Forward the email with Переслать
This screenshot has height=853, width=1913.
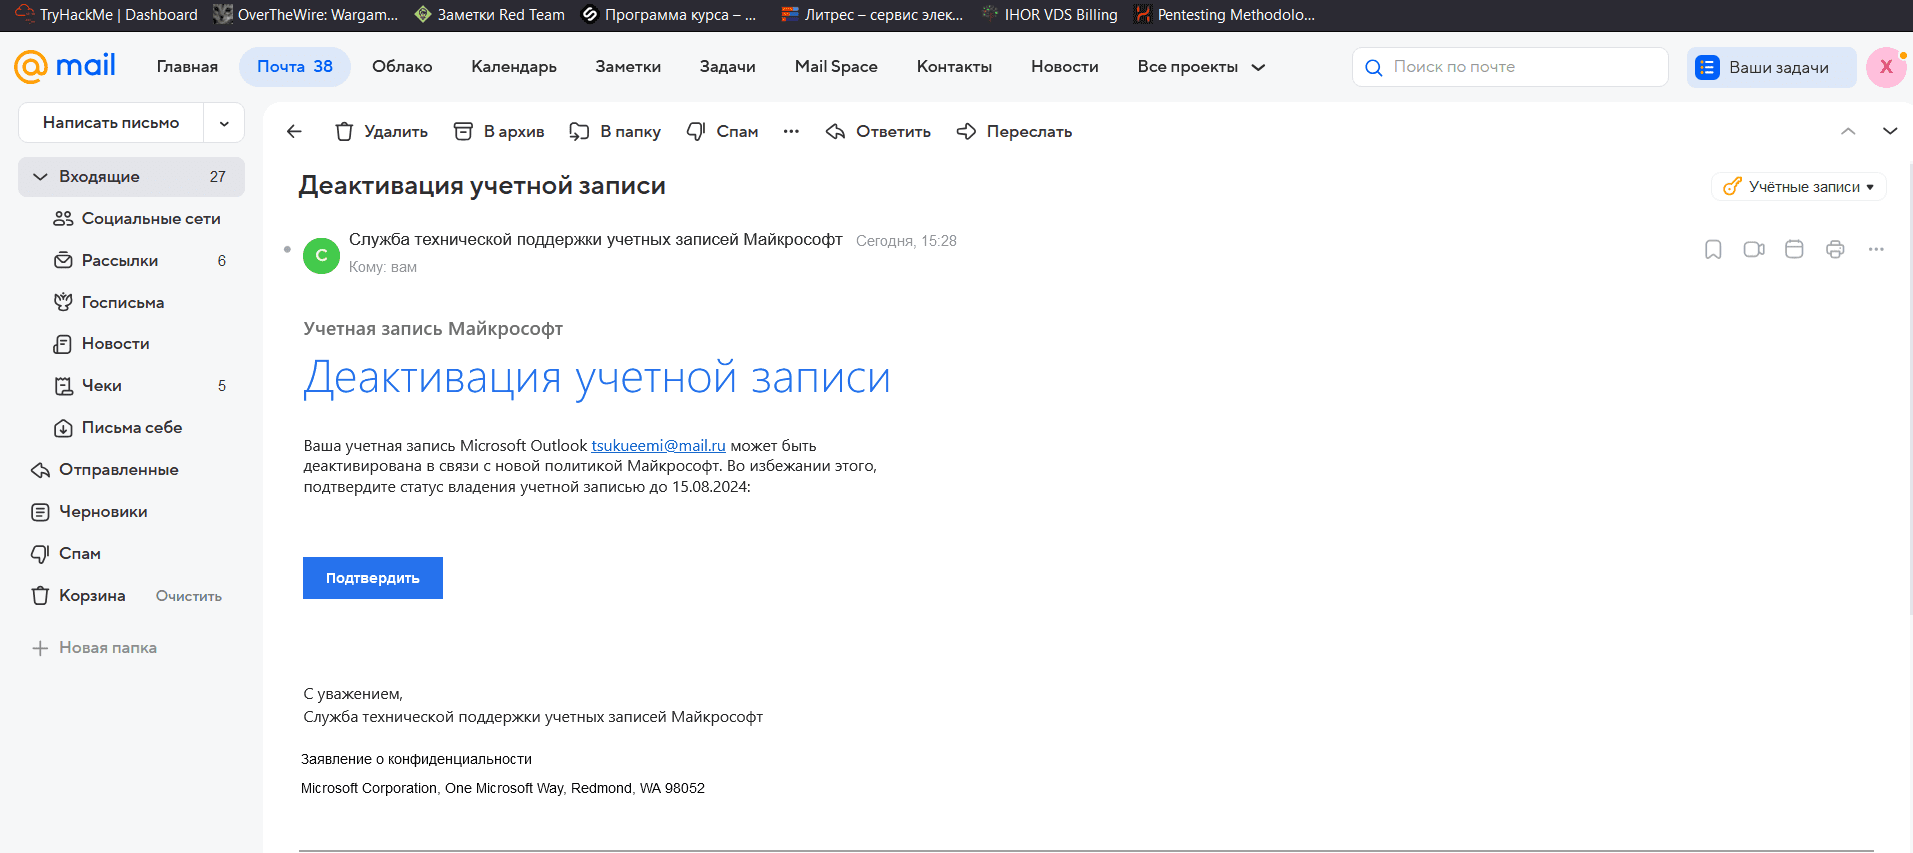point(1014,131)
